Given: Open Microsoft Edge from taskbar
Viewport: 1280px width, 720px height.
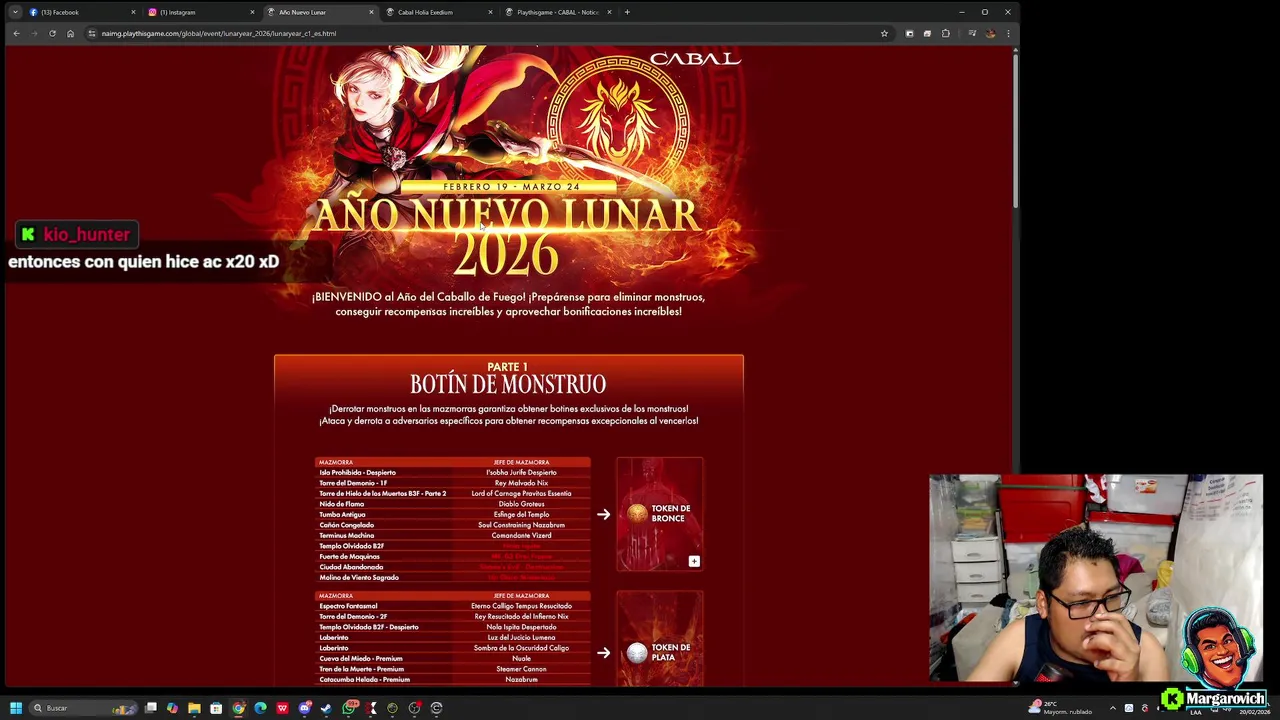Looking at the screenshot, I should (260, 708).
